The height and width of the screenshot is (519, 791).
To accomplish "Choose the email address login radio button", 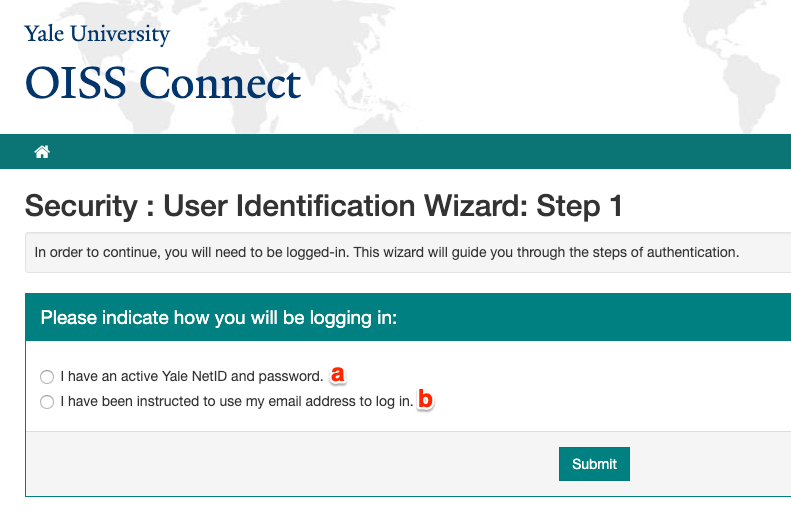I will click(47, 402).
